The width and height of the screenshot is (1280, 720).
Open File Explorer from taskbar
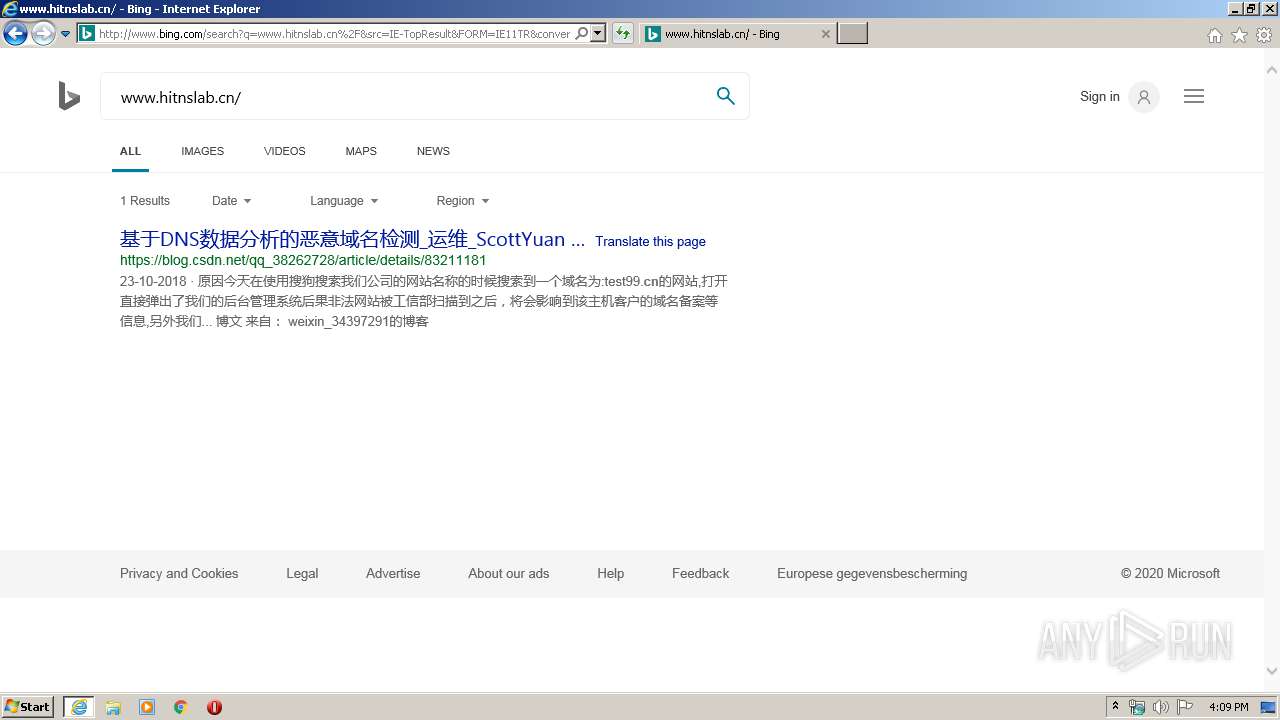[113, 707]
